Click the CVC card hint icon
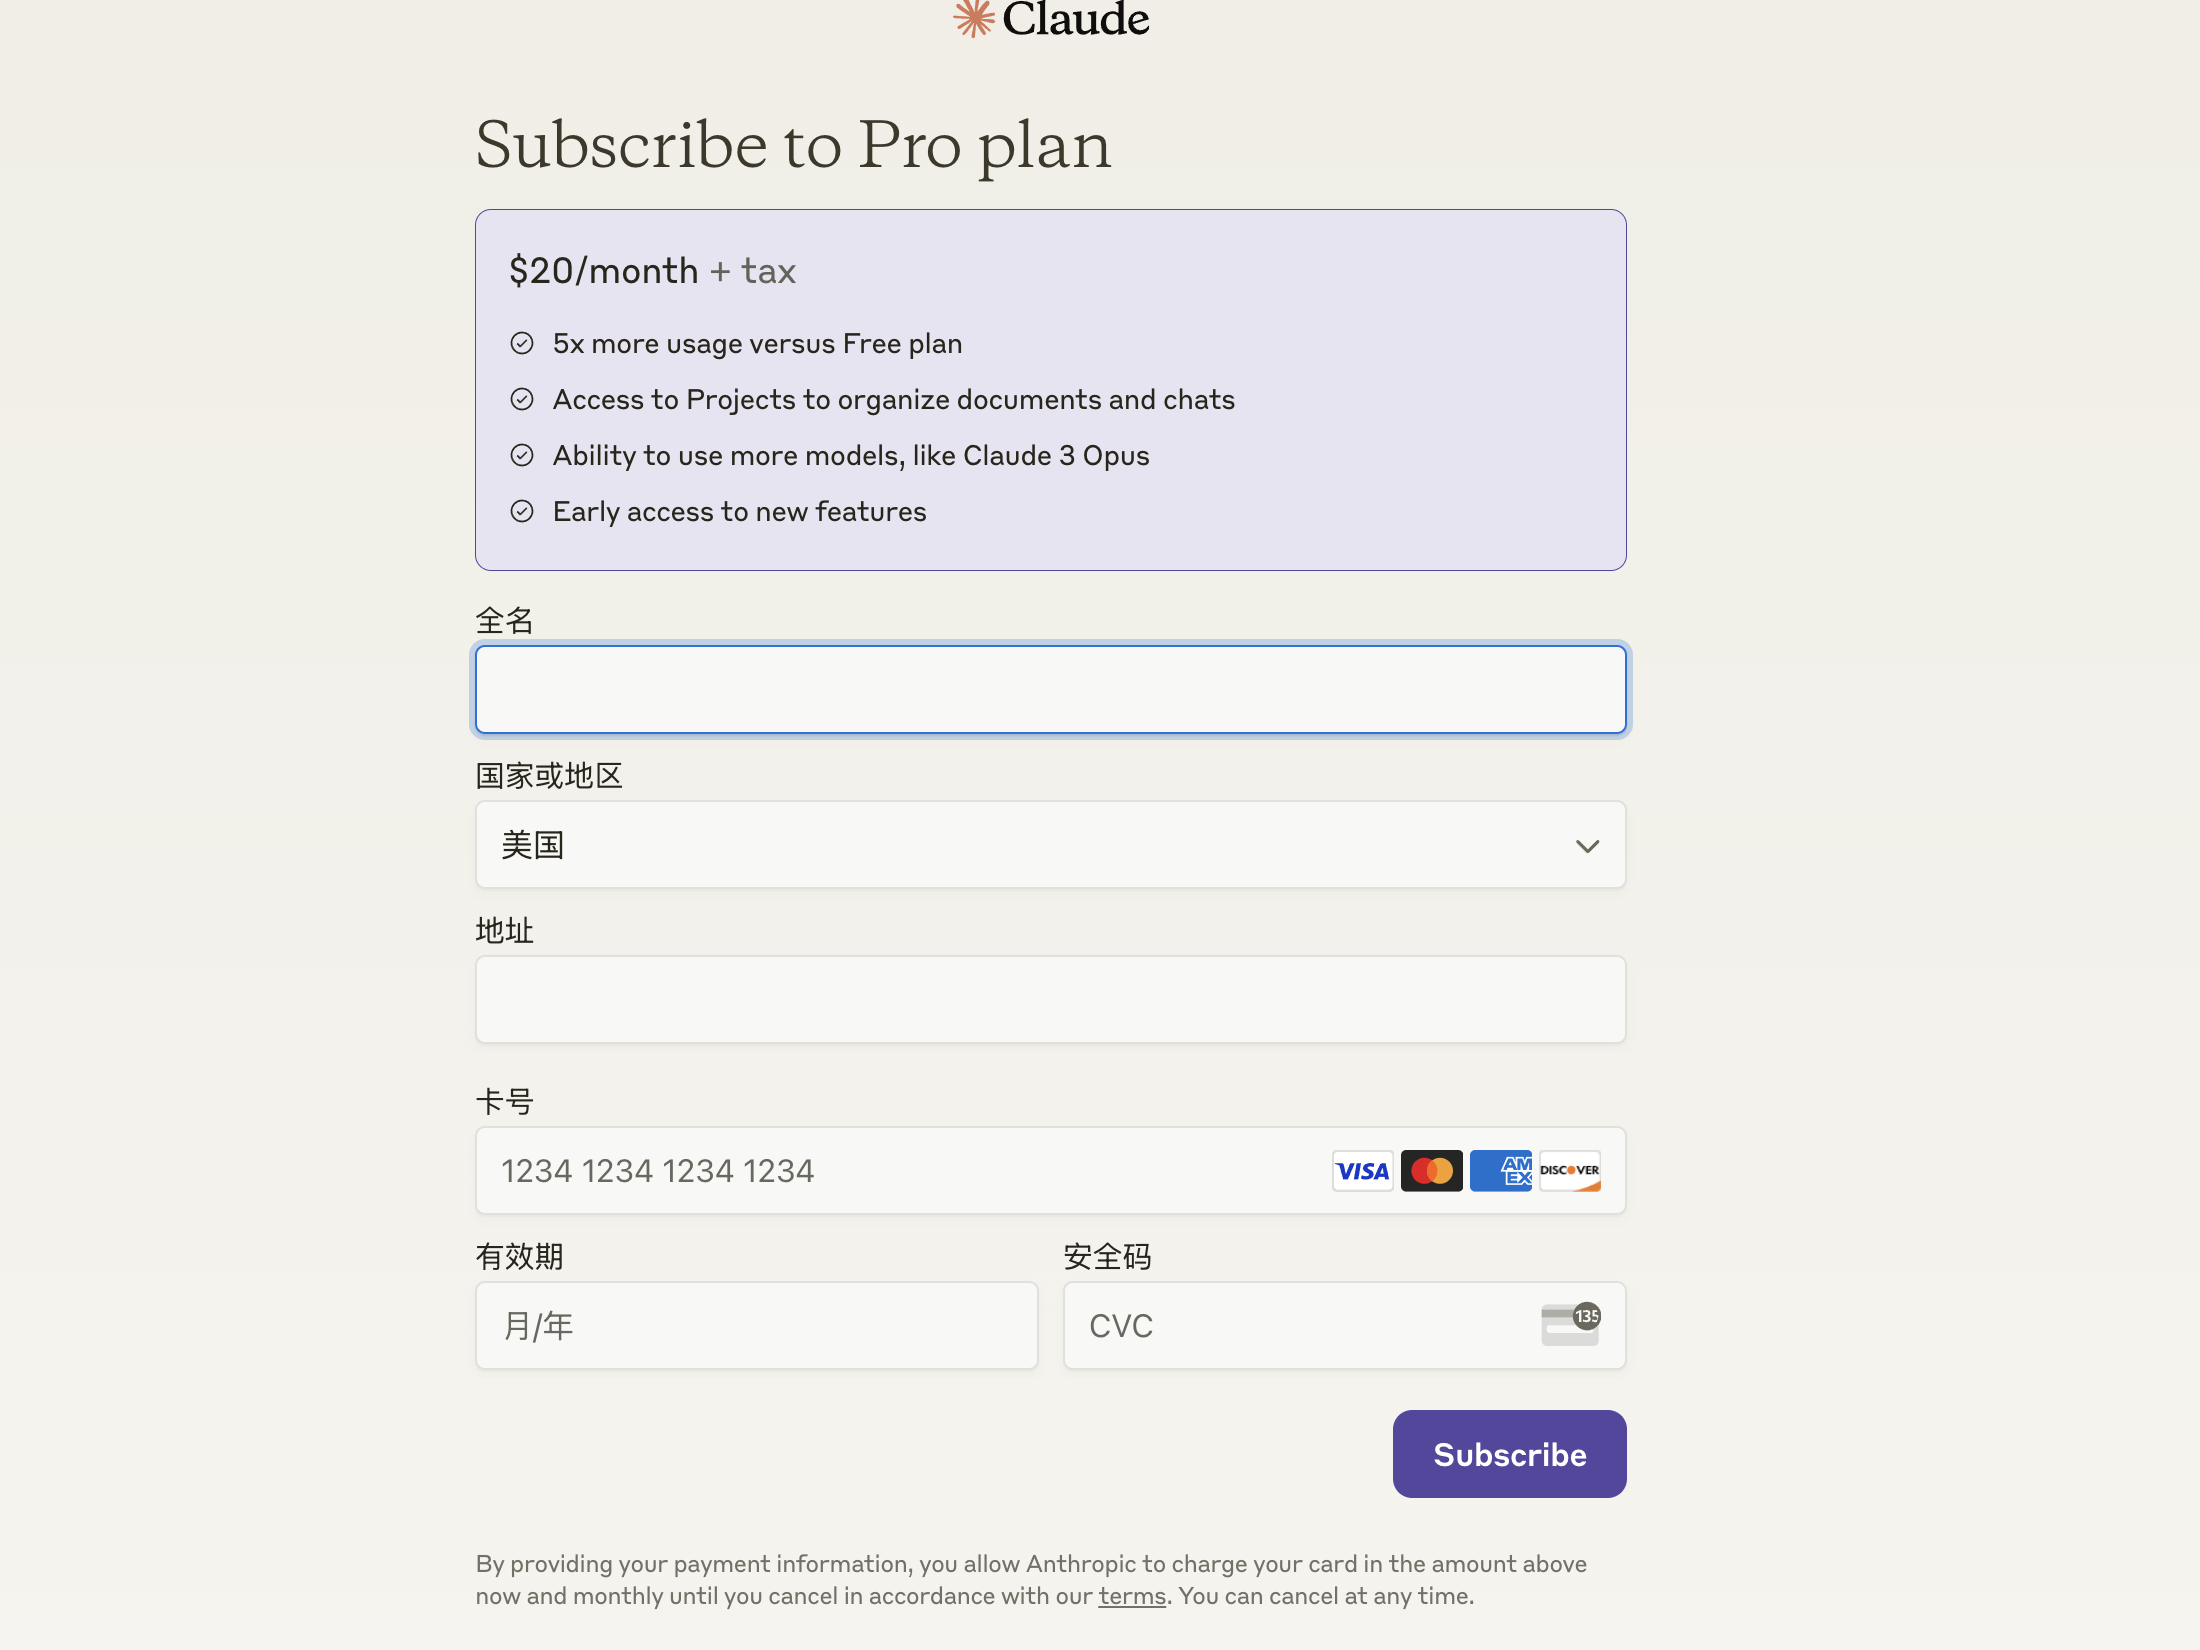 pyautogui.click(x=1570, y=1325)
